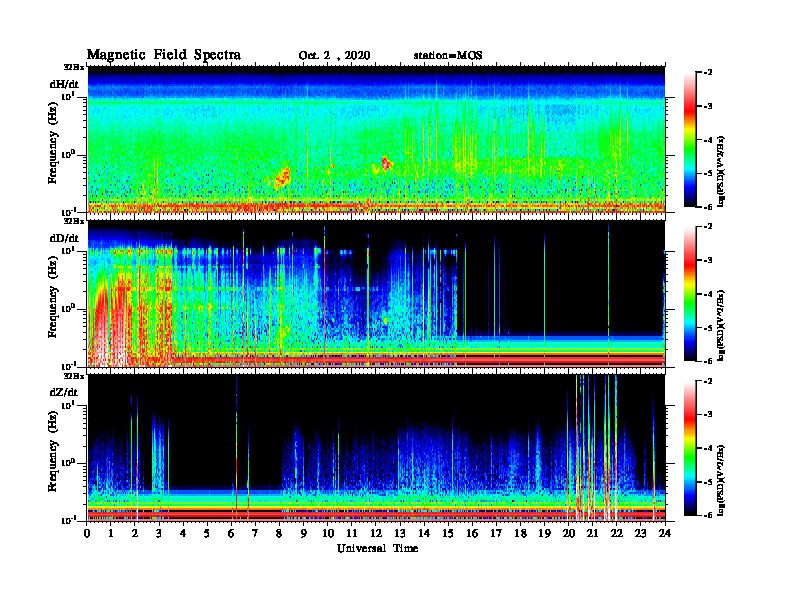
Task: Click the hour 4 tick label
Action: pyautogui.click(x=183, y=533)
